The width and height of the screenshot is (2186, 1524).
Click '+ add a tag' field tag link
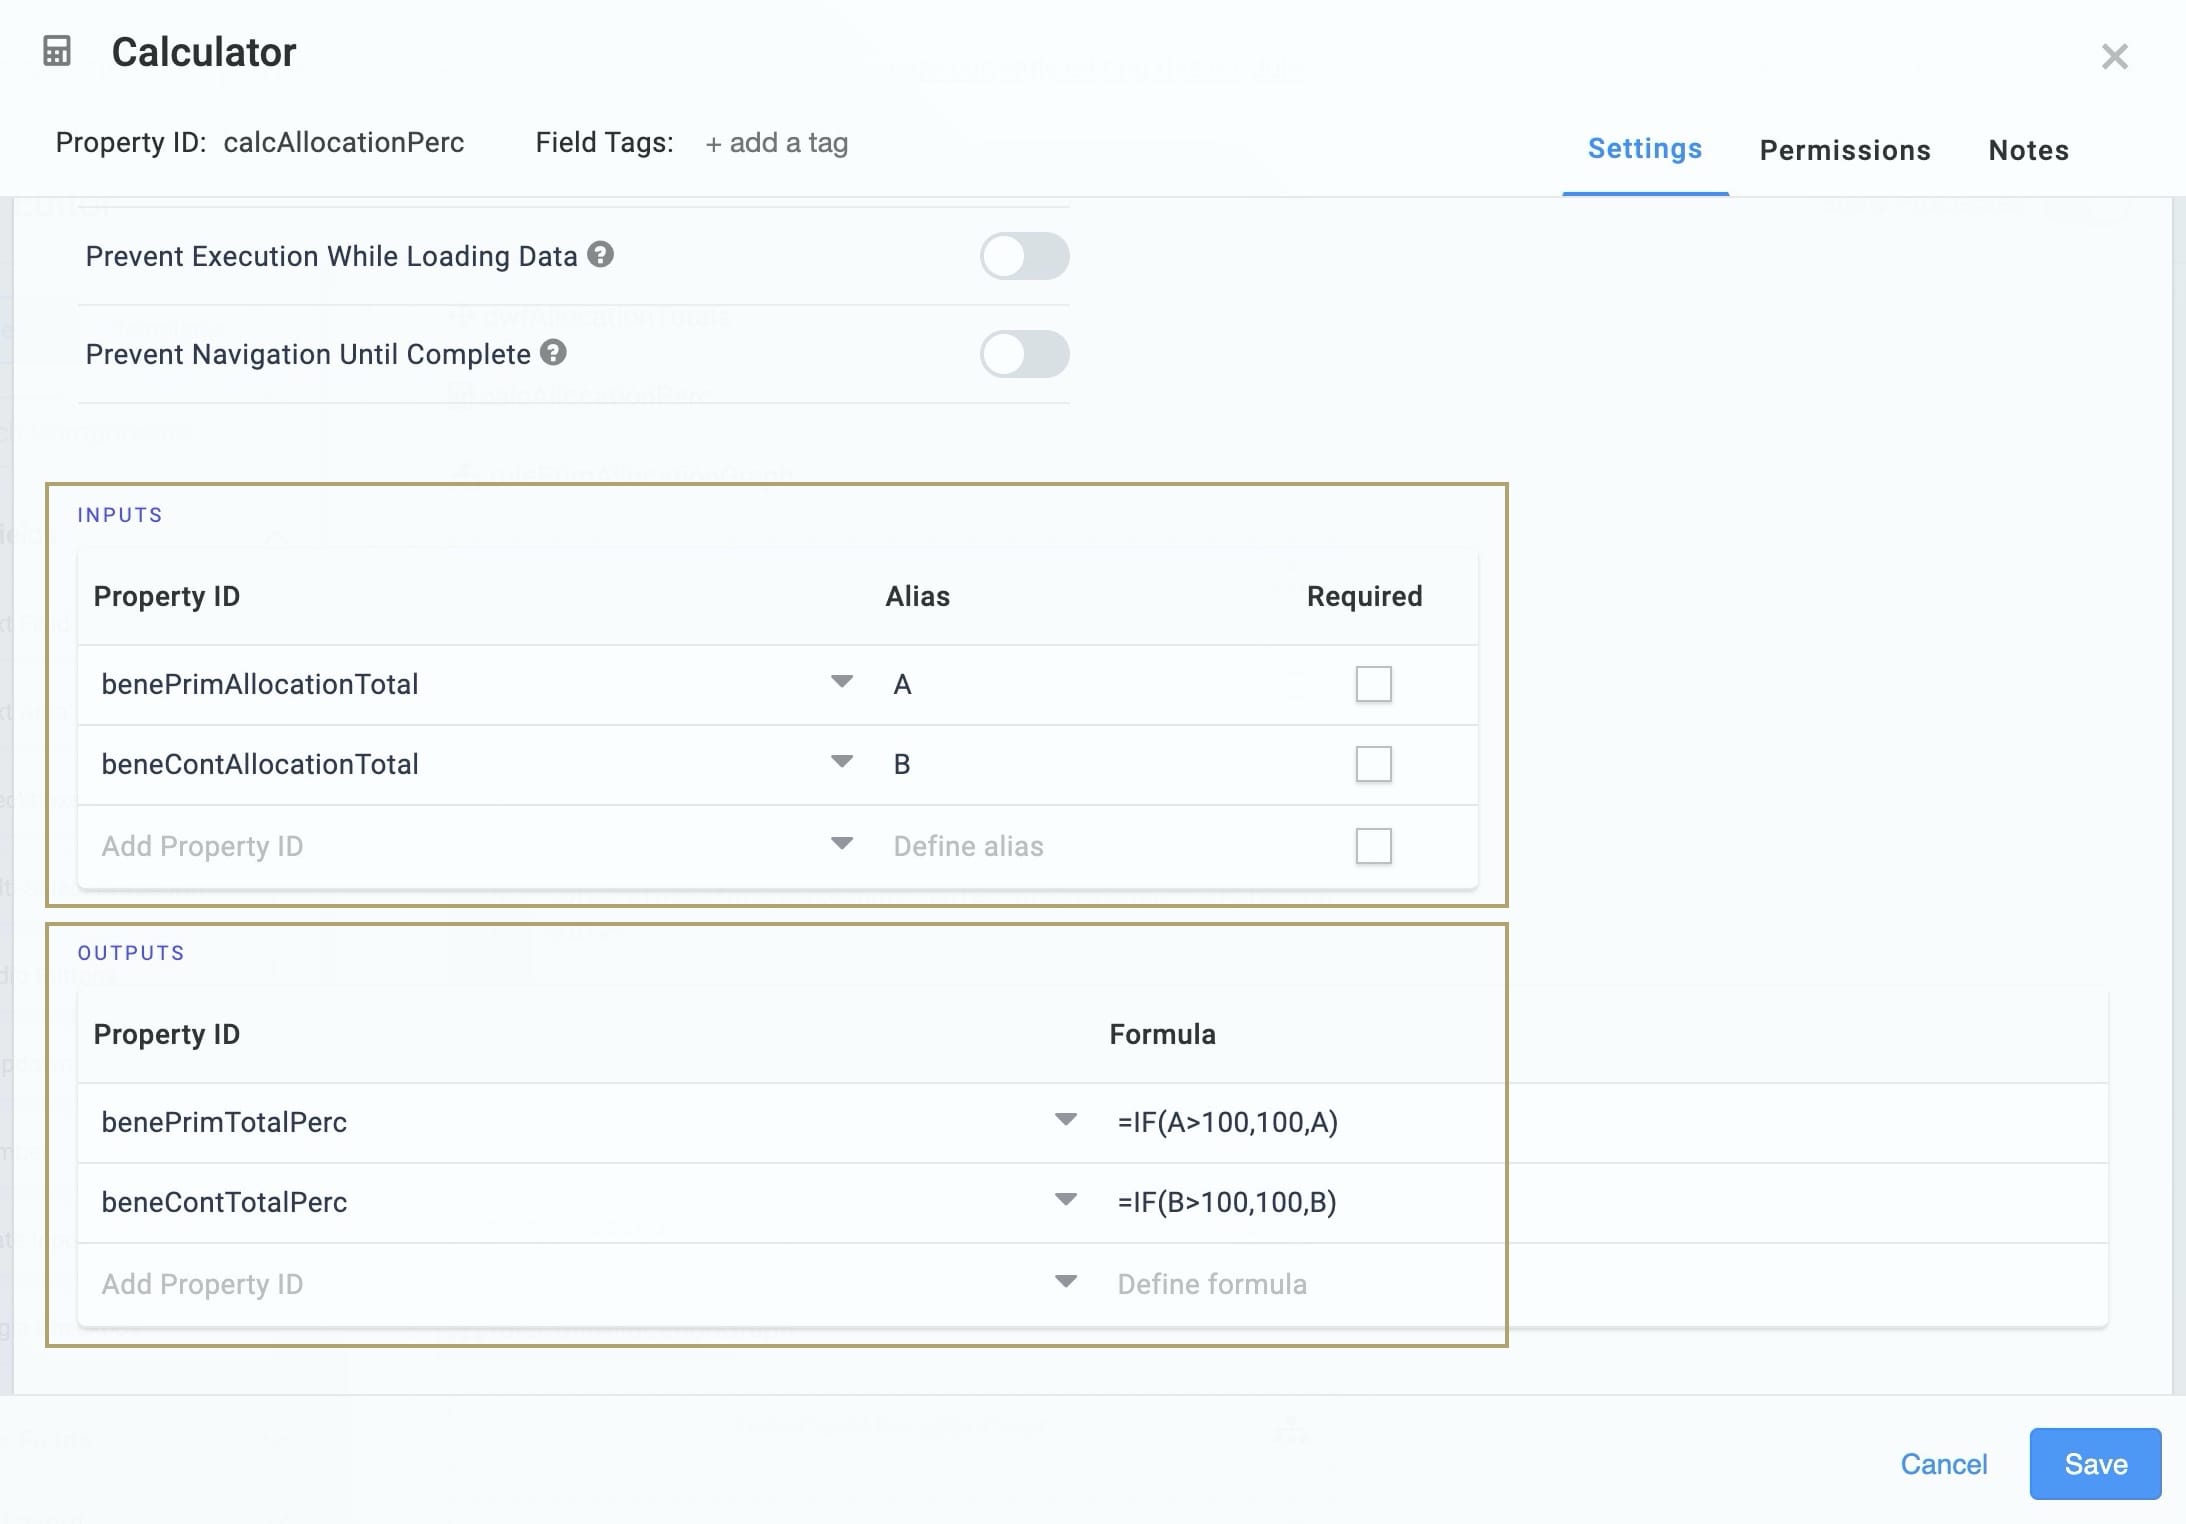point(777,143)
